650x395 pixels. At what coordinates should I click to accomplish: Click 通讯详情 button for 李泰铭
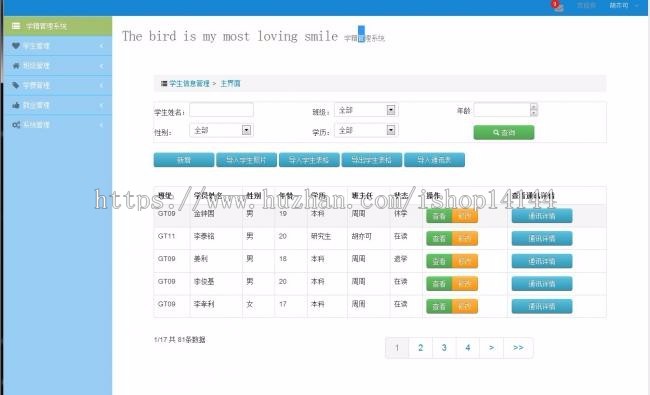542,238
